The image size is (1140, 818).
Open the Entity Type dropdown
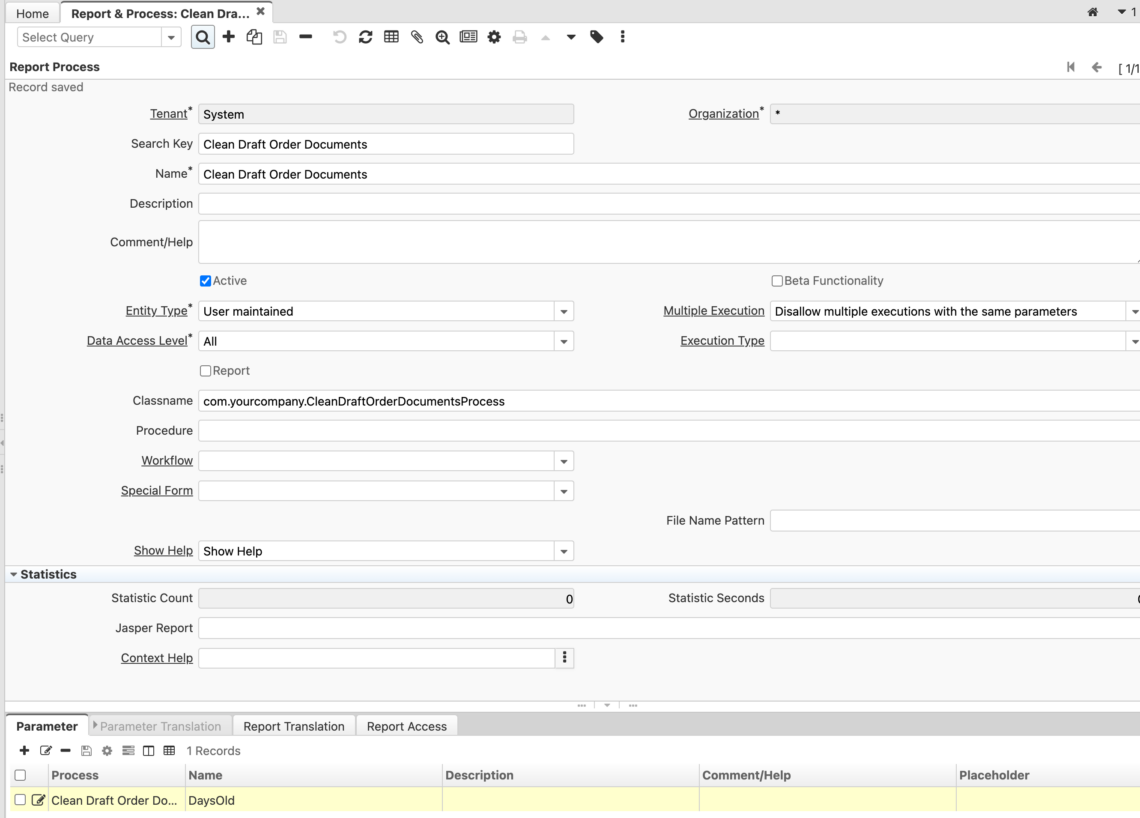(x=563, y=311)
